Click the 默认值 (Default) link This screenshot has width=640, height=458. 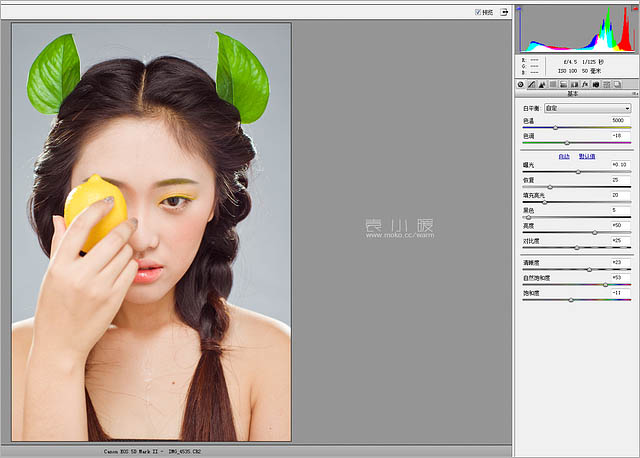click(x=587, y=156)
